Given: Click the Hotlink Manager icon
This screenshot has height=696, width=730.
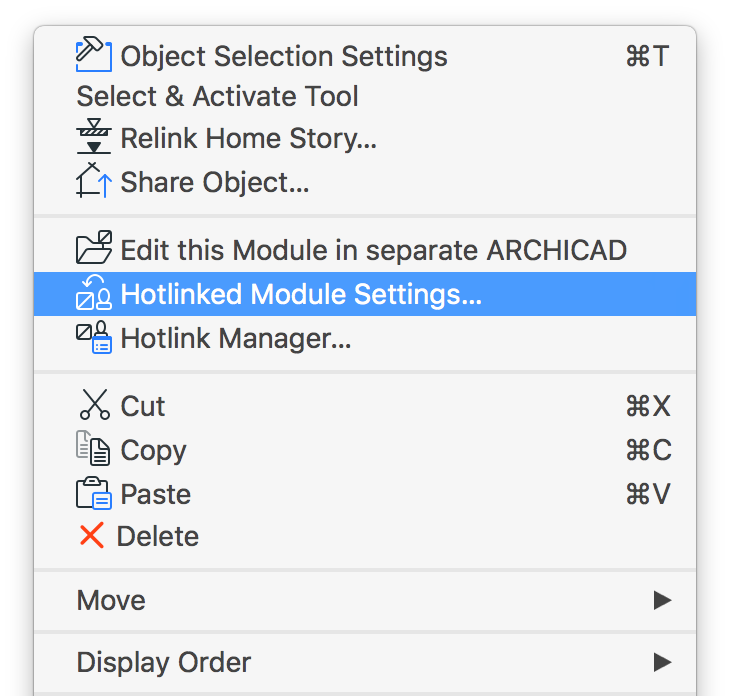Looking at the screenshot, I should click(x=94, y=337).
